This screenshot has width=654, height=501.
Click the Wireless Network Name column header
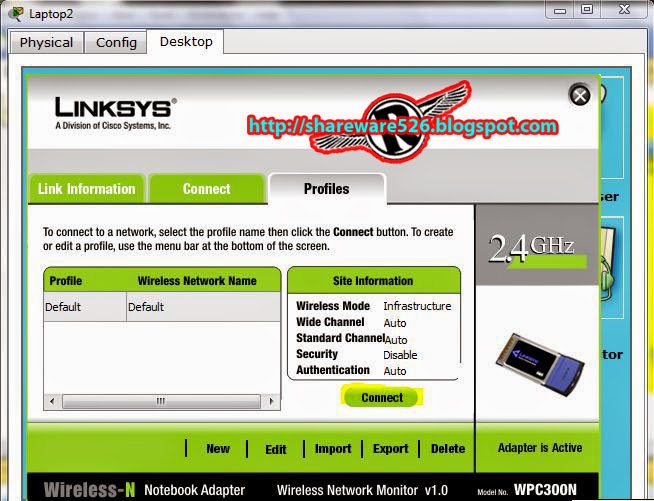[x=197, y=281]
